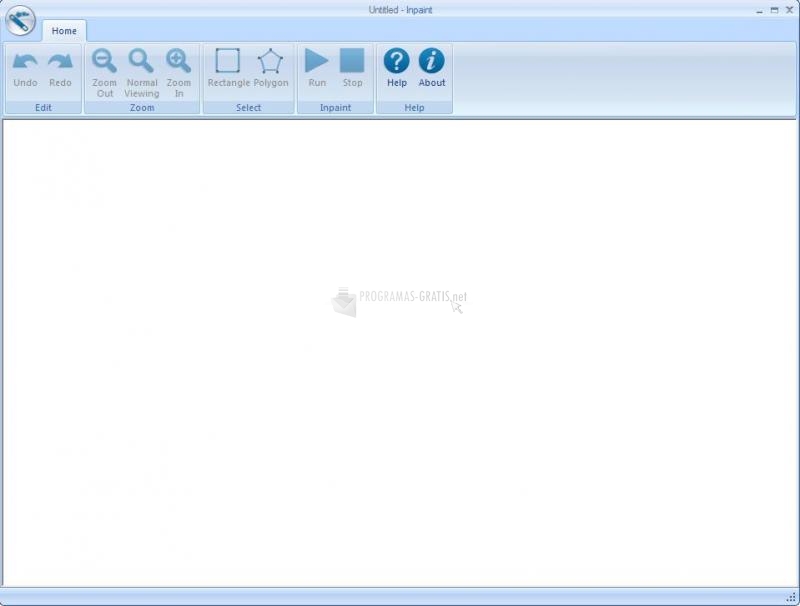Choose the Rectangle selection tool
This screenshot has width=800, height=606.
(x=228, y=61)
